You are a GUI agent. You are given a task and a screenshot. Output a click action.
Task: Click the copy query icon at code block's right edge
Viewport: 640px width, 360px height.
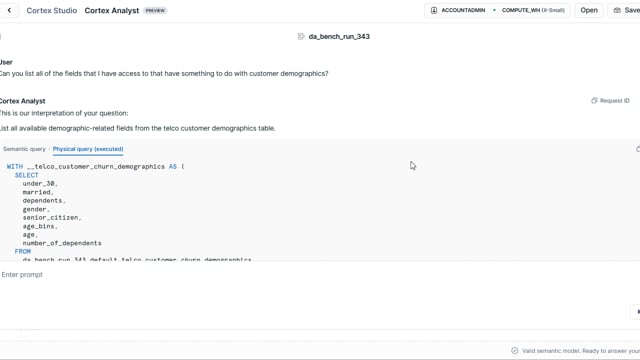[x=638, y=149]
